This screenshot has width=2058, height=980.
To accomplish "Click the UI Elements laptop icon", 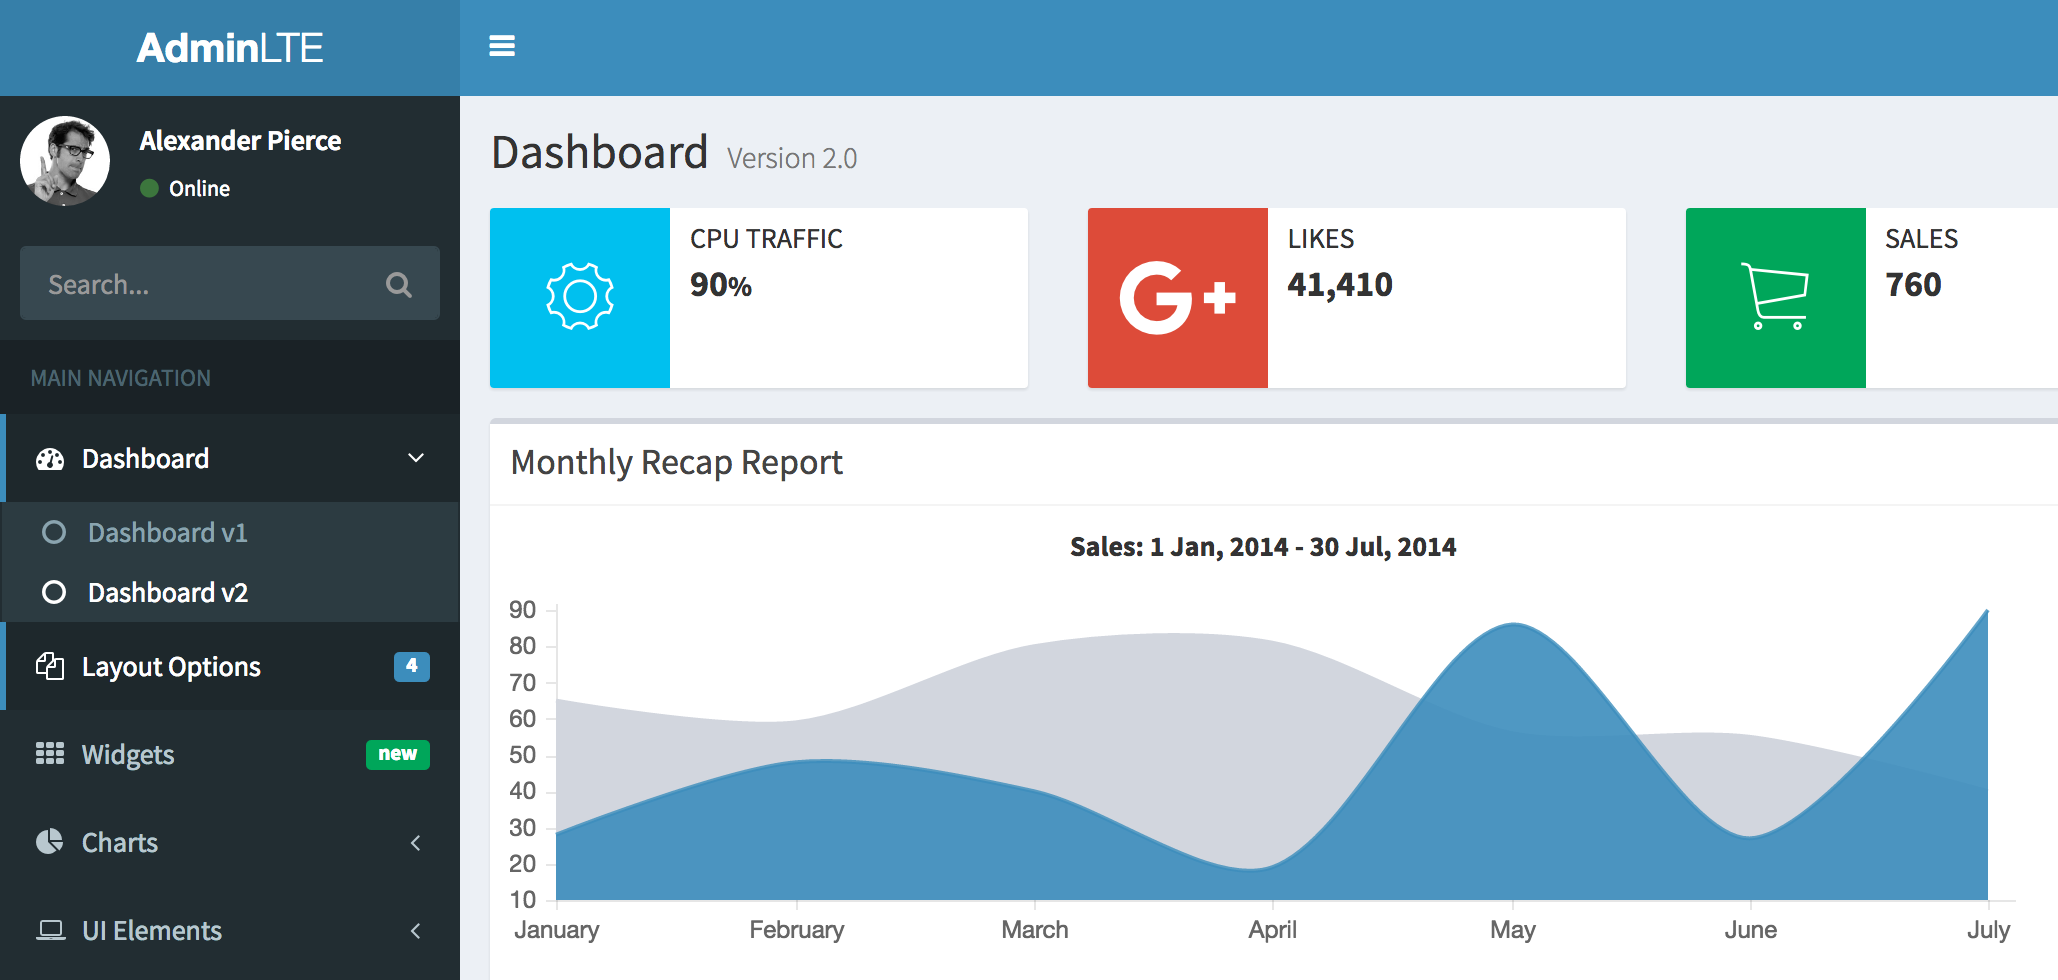I will click(51, 930).
